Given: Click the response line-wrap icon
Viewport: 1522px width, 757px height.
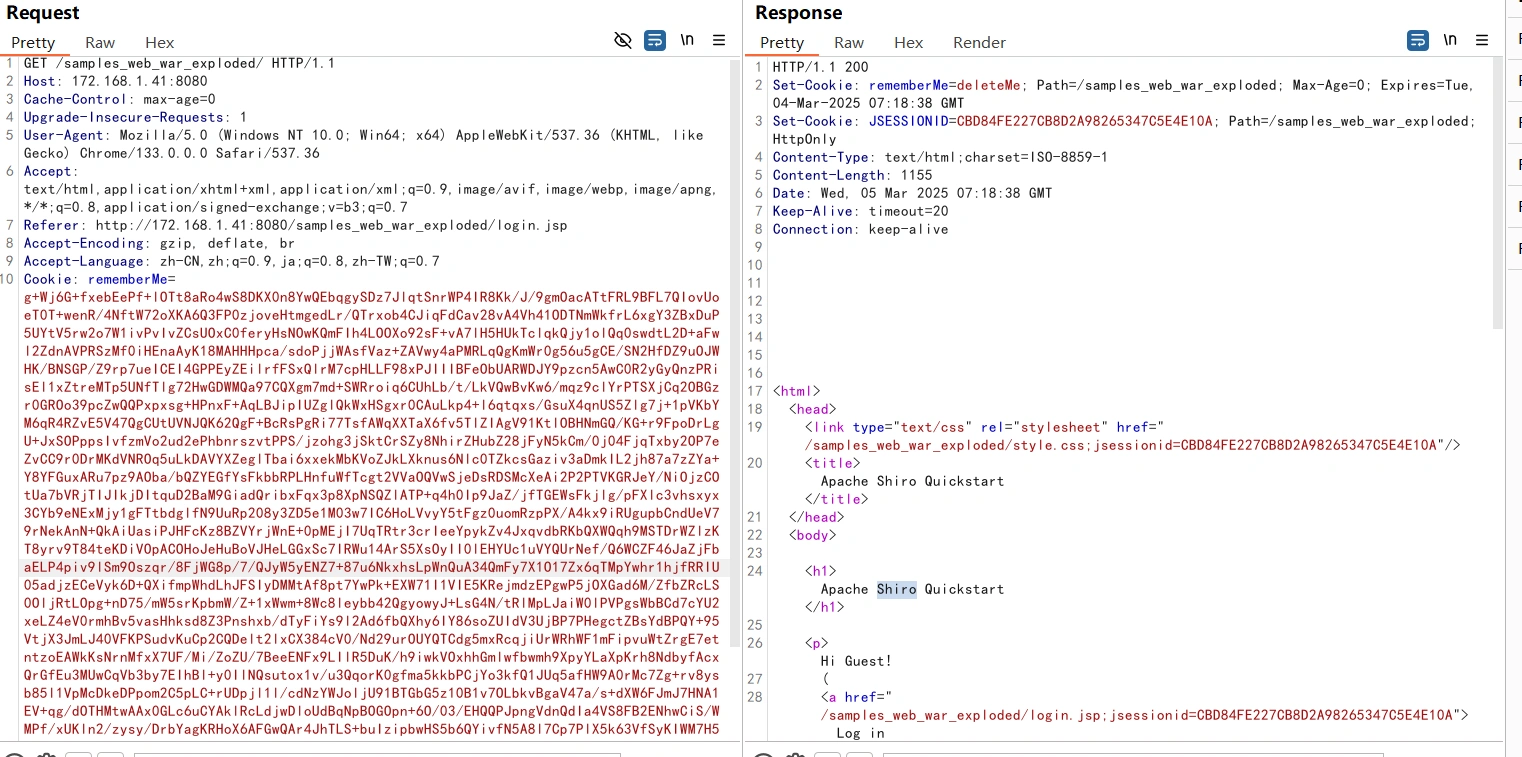Looking at the screenshot, I should pos(1417,41).
